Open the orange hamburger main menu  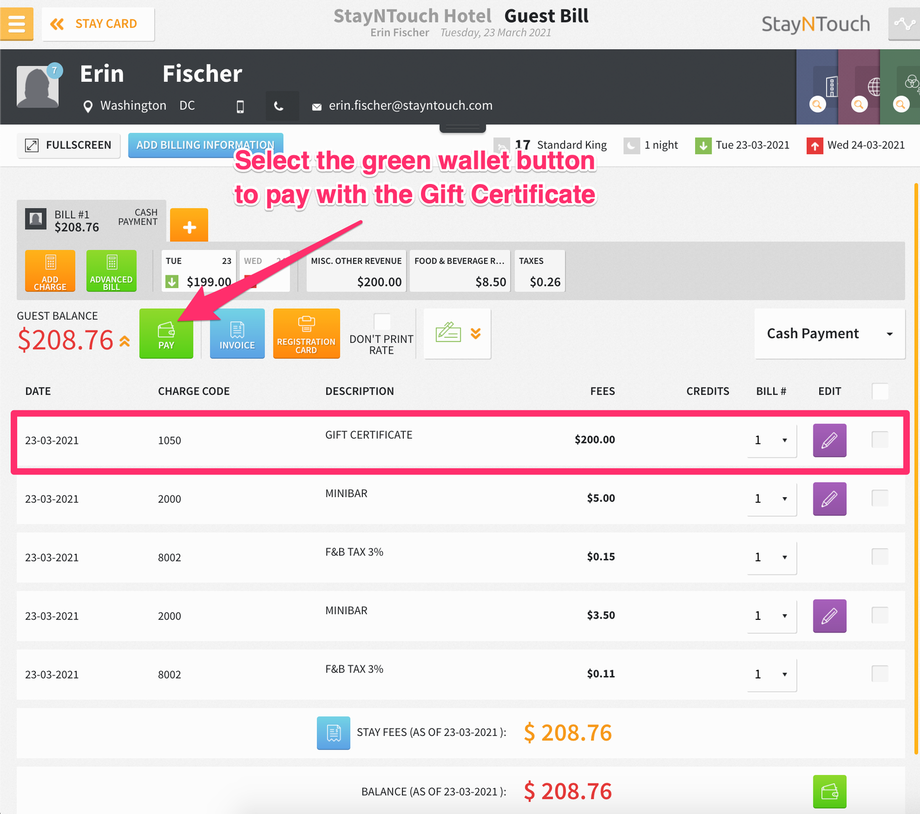16,23
